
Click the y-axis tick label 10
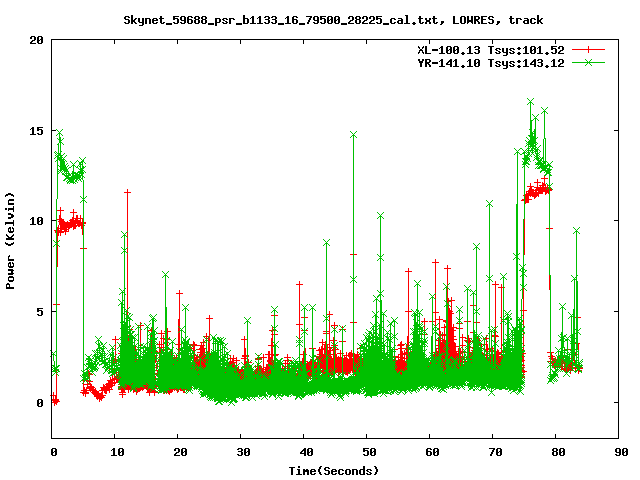tap(36, 221)
